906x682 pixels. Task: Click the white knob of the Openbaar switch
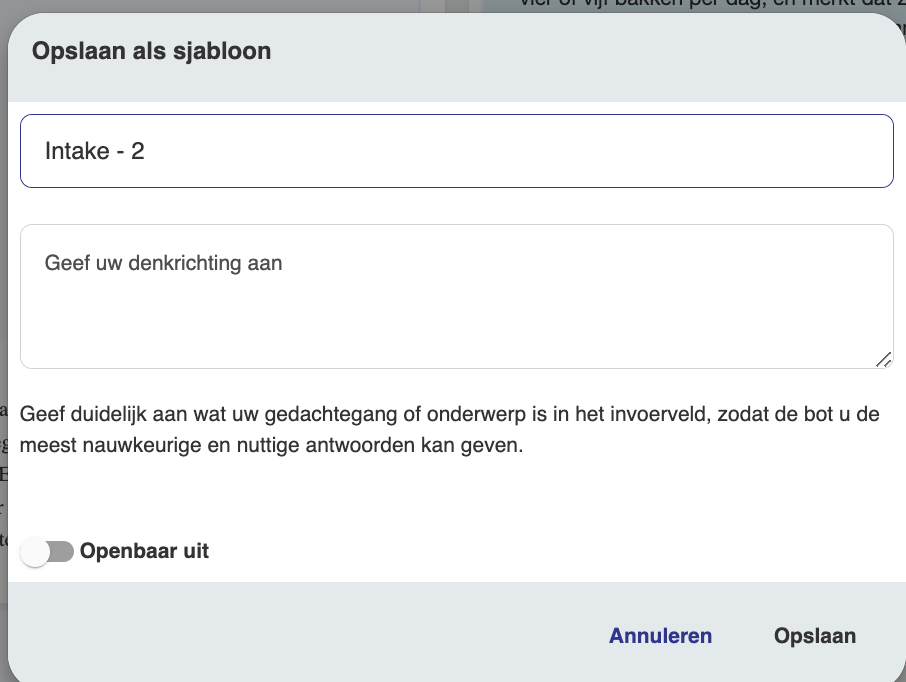pos(35,552)
